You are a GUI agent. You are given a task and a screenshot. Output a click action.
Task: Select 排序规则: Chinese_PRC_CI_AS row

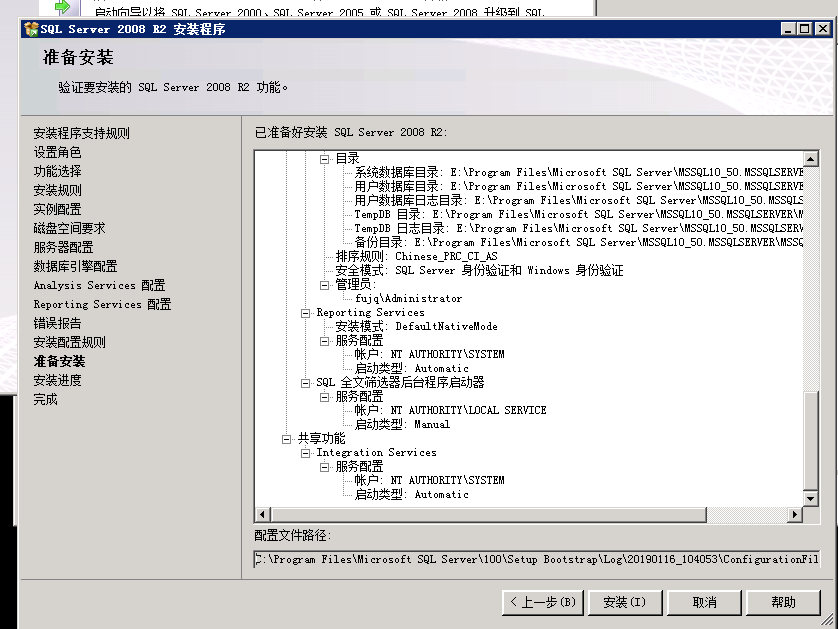pos(416,257)
